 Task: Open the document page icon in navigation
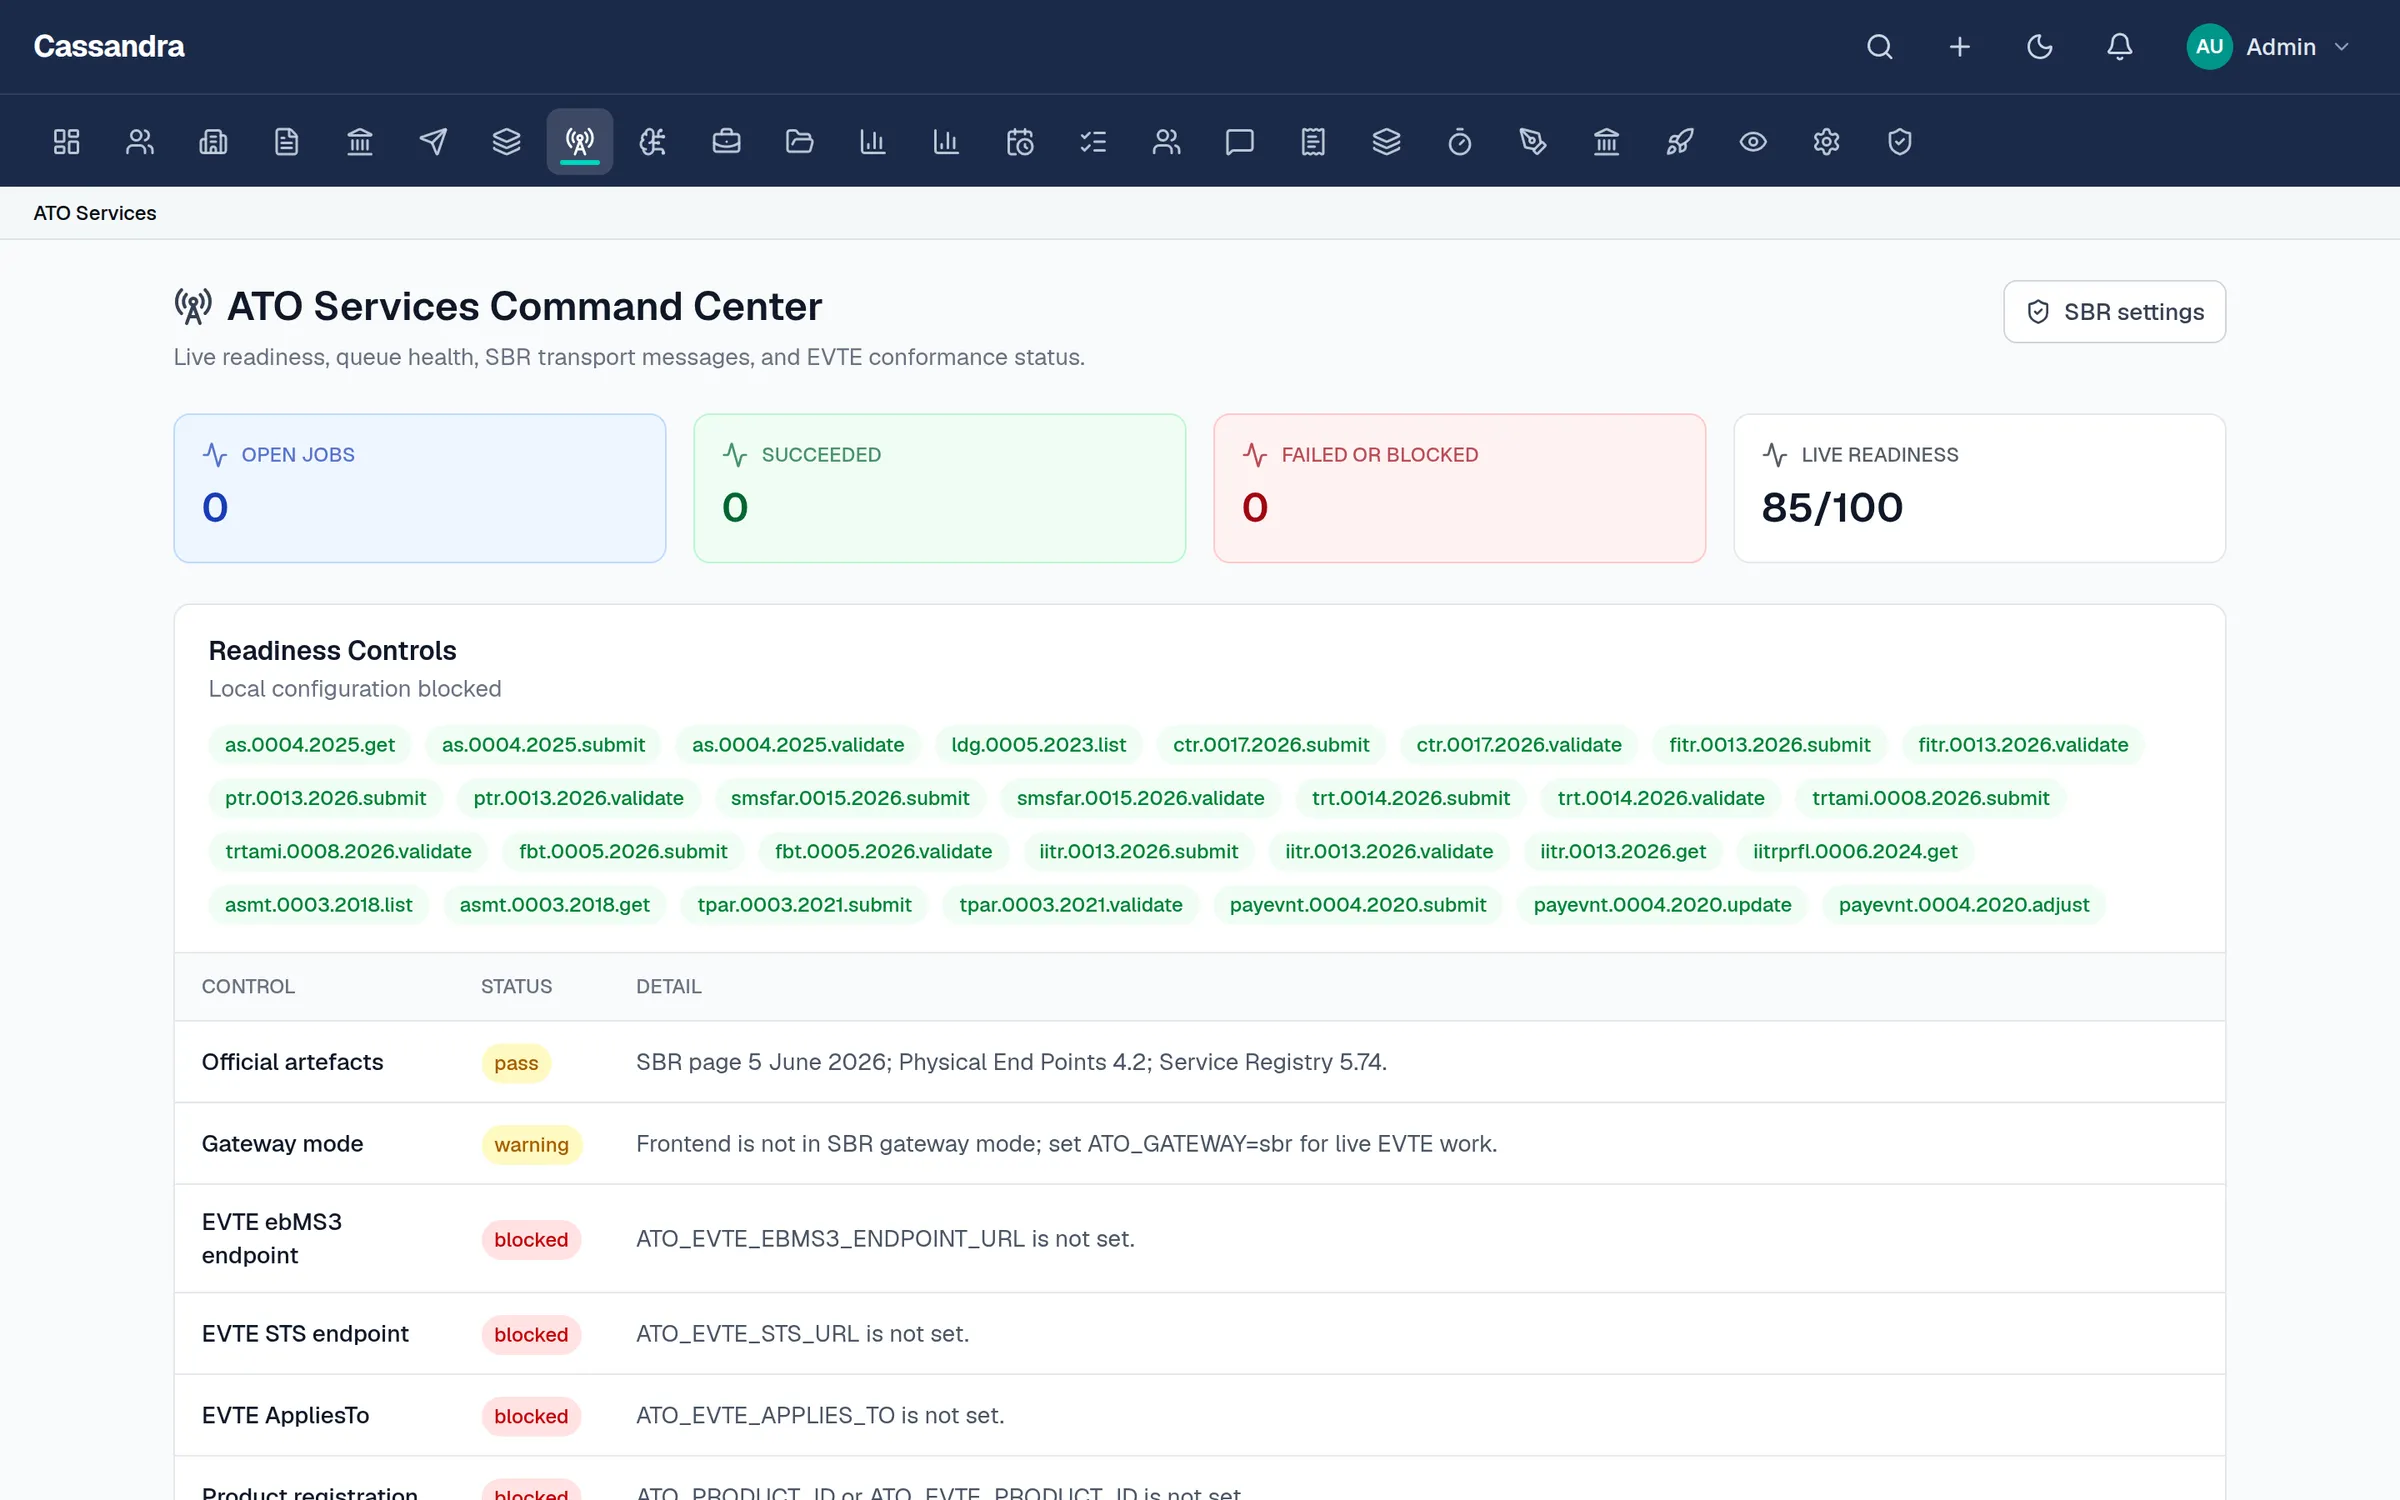[x=286, y=142]
